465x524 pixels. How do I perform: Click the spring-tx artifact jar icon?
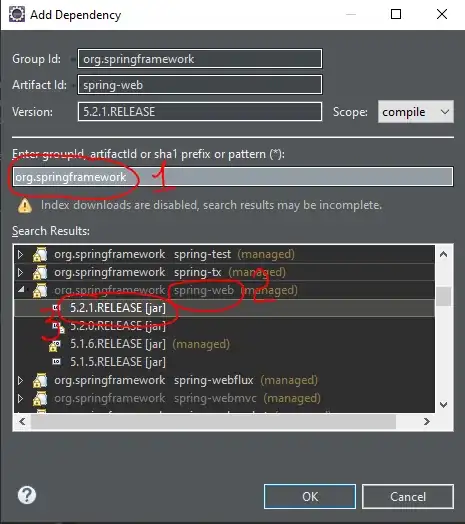40,272
